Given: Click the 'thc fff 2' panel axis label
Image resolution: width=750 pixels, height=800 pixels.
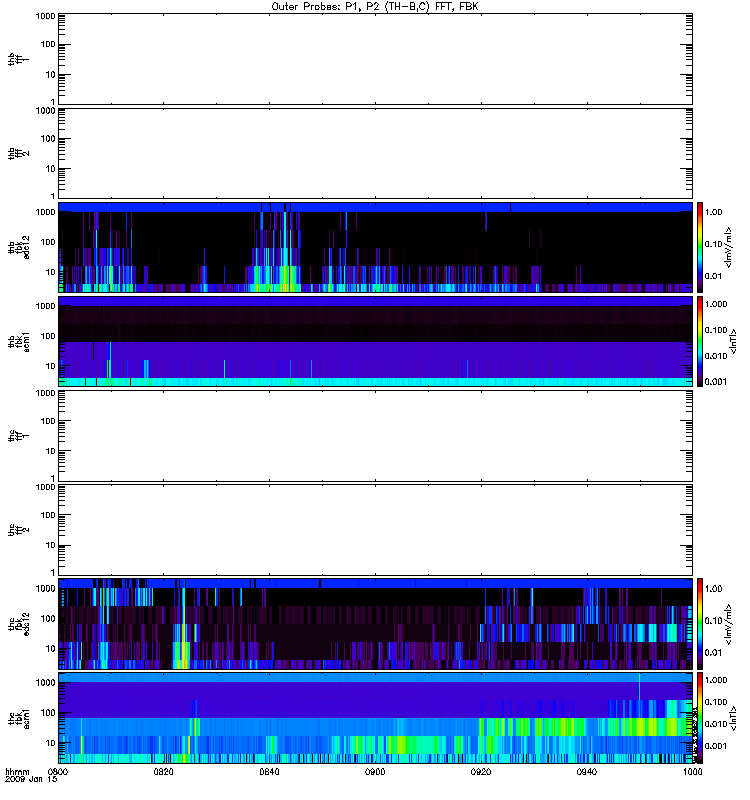Looking at the screenshot, I should (18, 530).
